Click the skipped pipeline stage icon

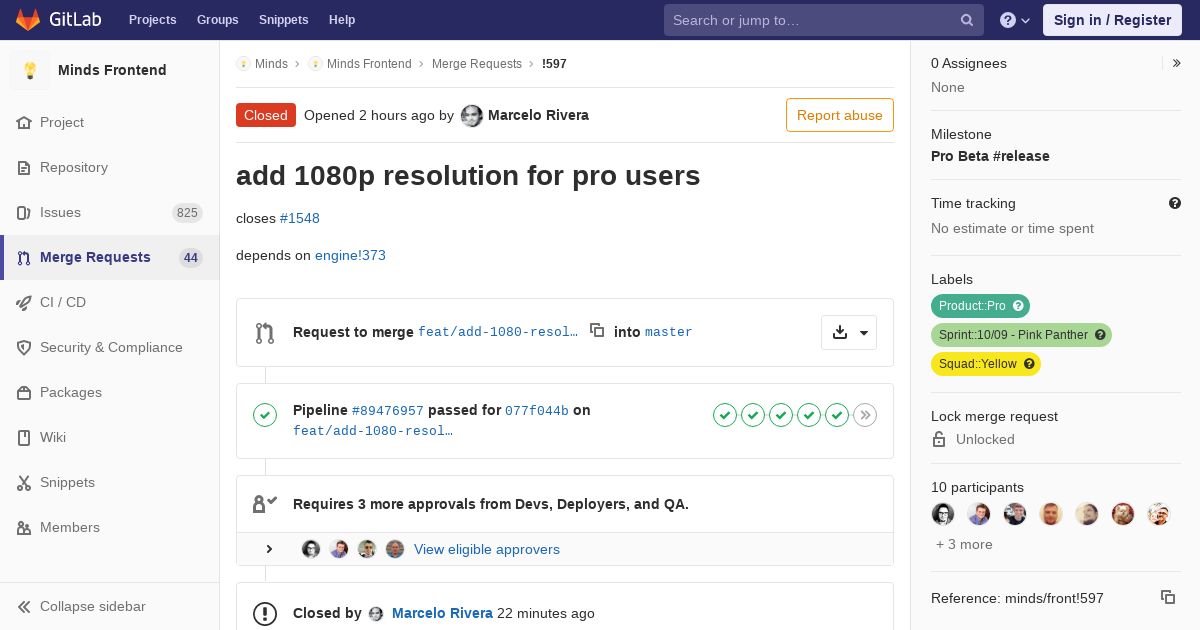pyautogui.click(x=865, y=415)
